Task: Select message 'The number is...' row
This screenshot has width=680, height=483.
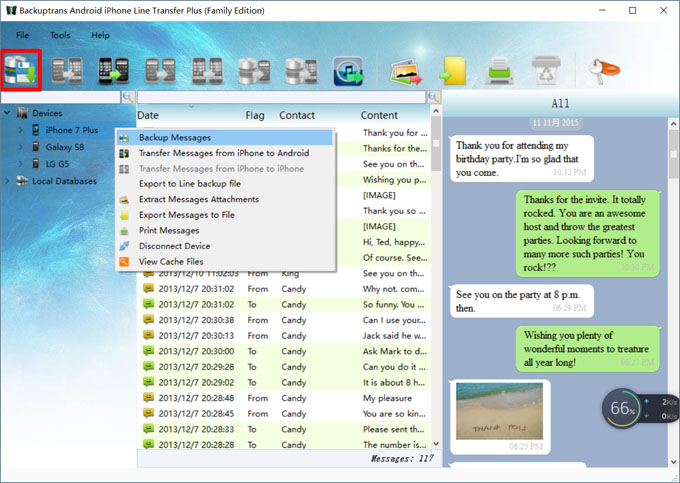Action: tap(284, 445)
